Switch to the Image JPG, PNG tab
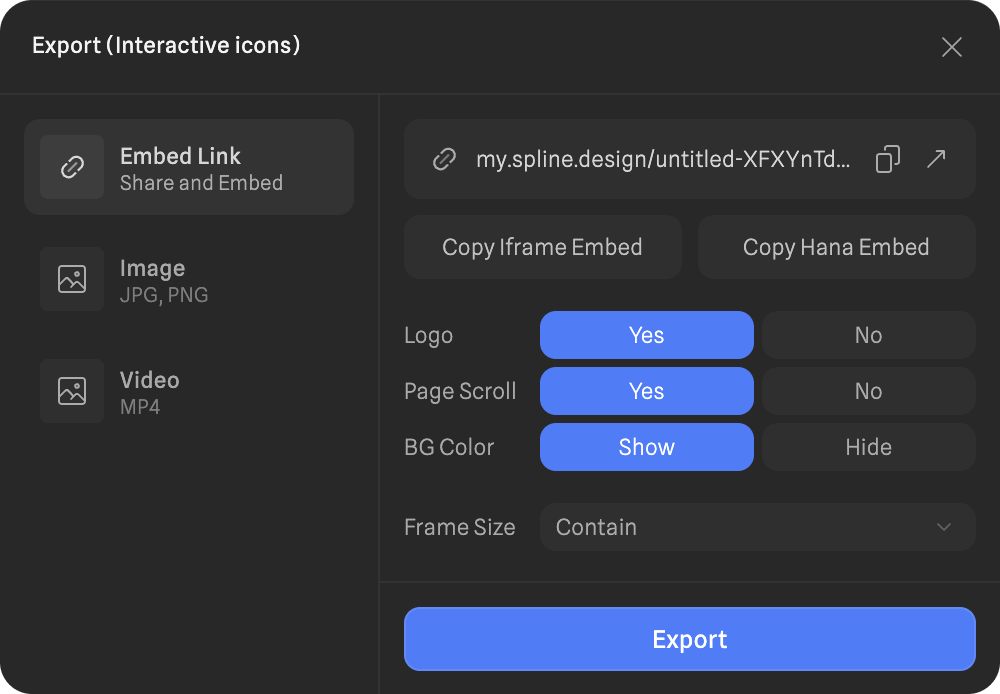1000x694 pixels. 190,280
